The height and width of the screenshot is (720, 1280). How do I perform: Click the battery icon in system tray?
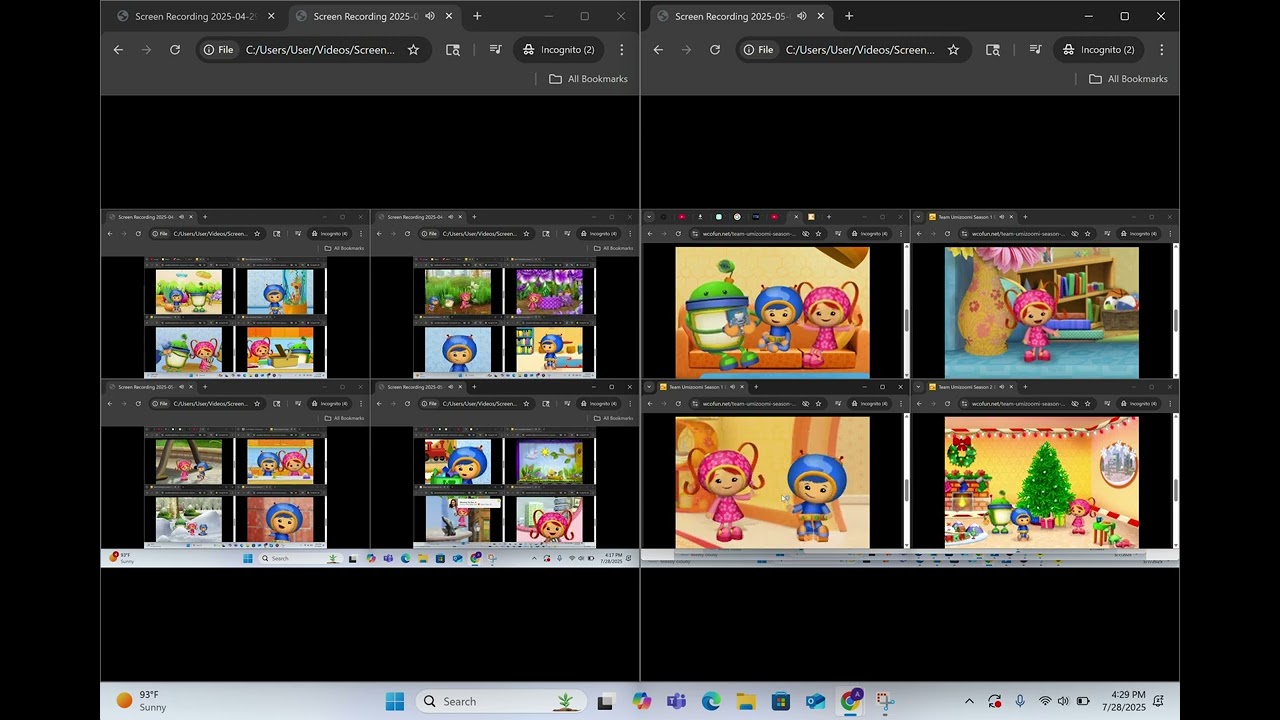(1083, 701)
